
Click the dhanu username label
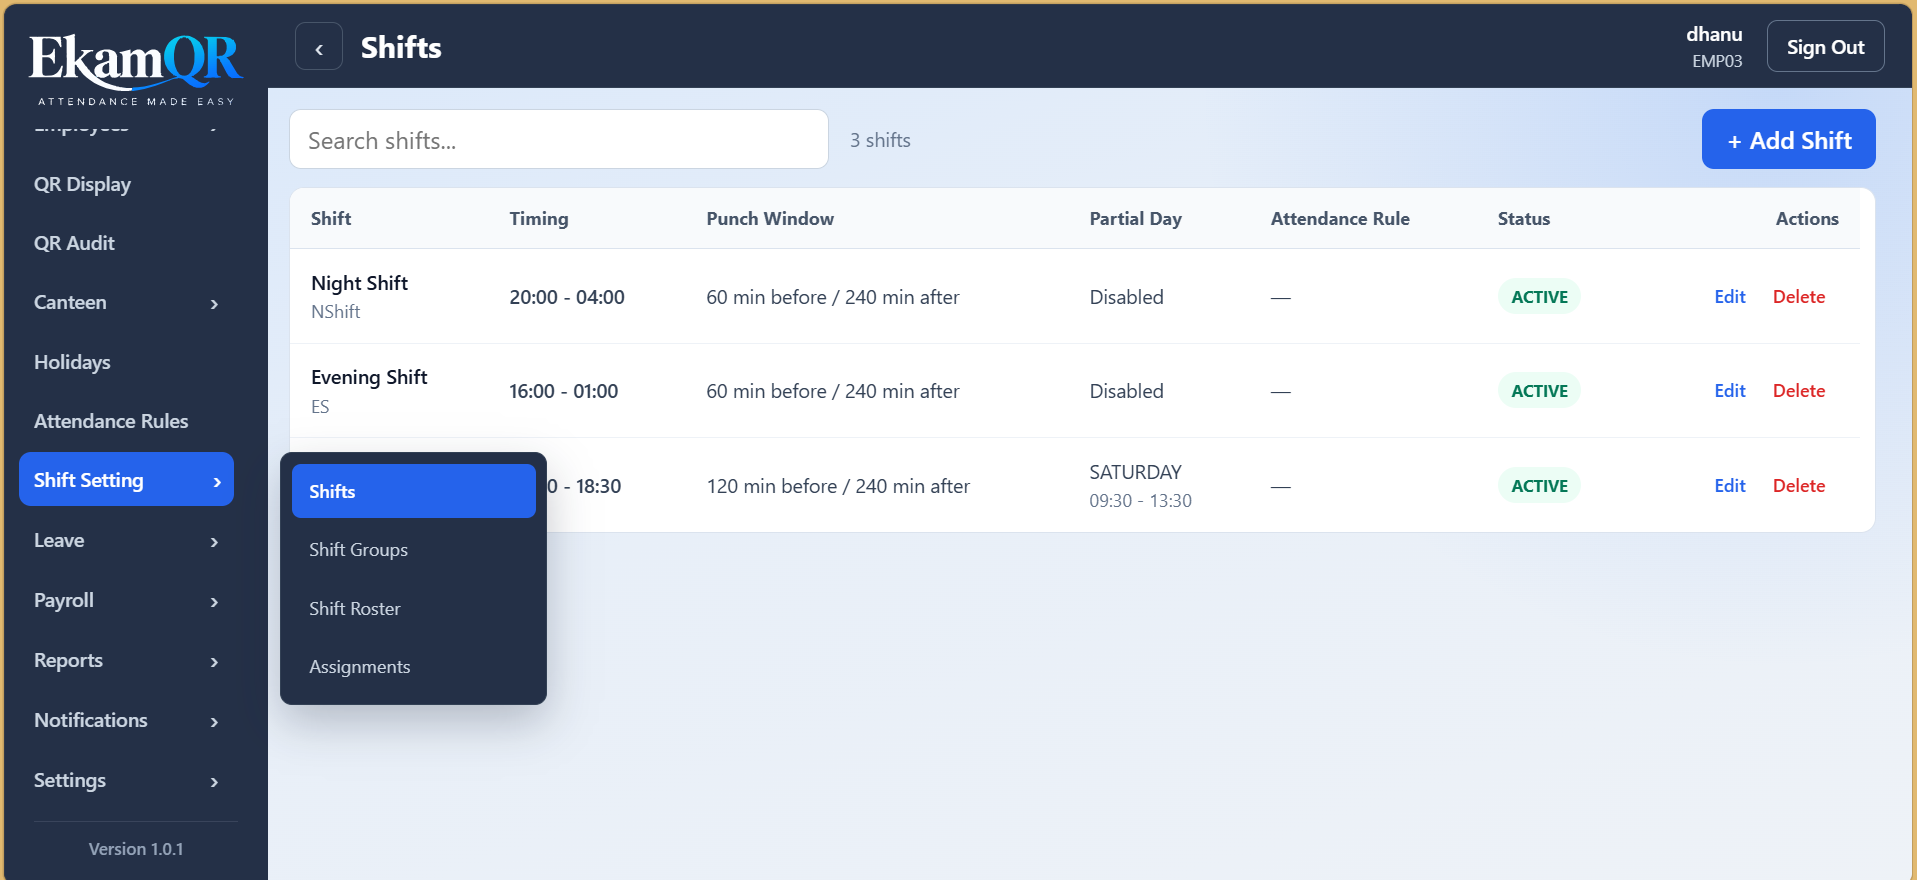1714,34
